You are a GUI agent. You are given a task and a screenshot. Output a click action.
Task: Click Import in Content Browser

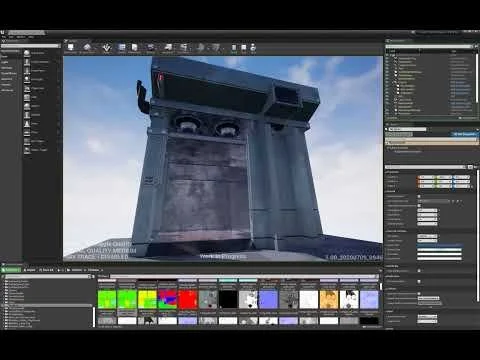click(x=30, y=270)
